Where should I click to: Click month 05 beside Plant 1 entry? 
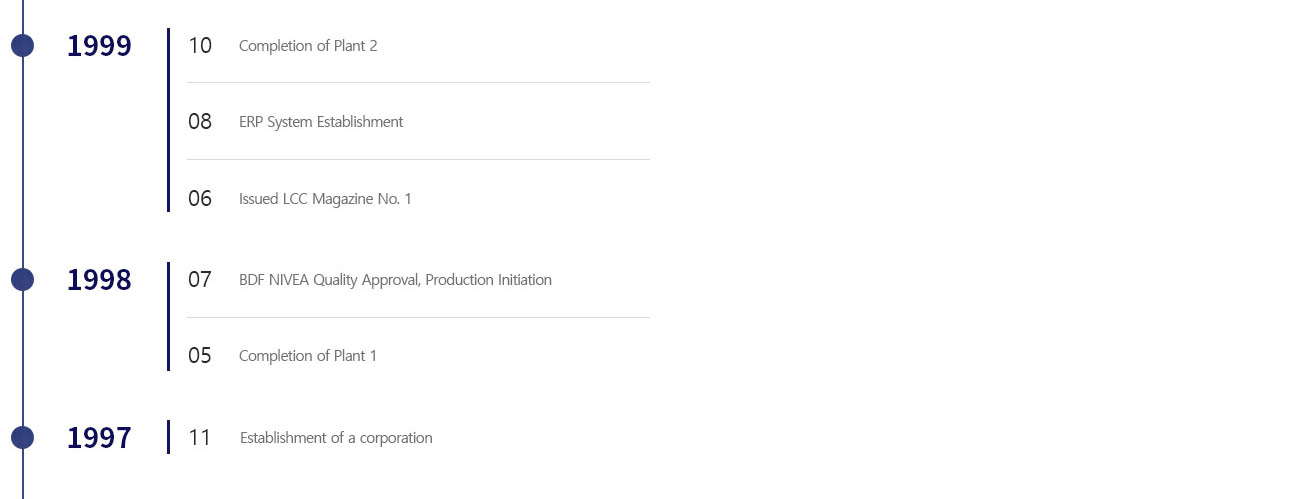pos(200,355)
